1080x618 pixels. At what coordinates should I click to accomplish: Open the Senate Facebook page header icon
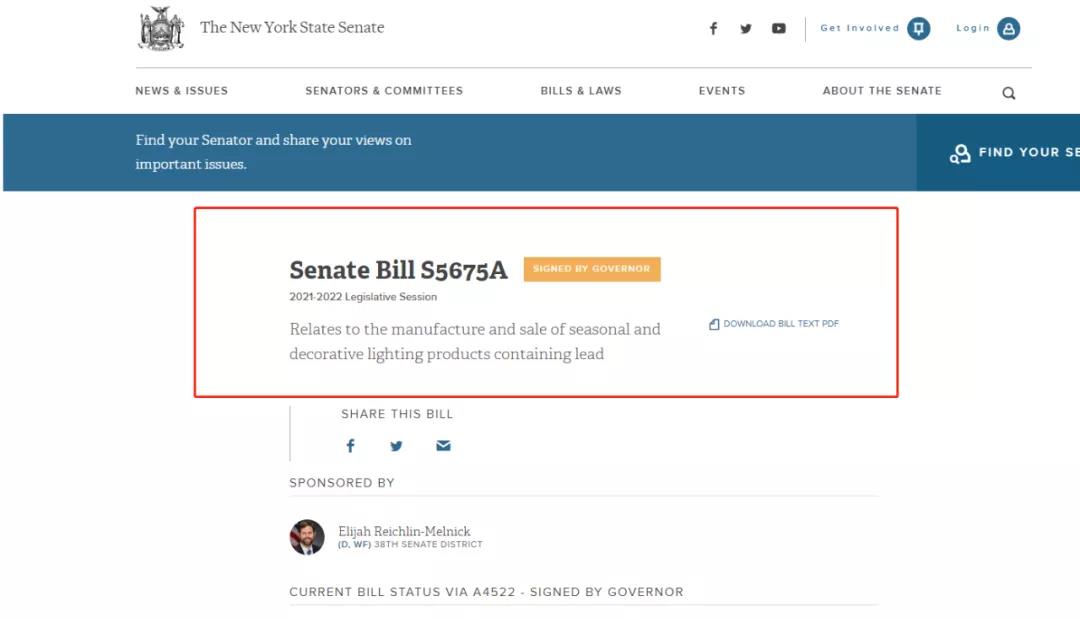click(x=713, y=29)
